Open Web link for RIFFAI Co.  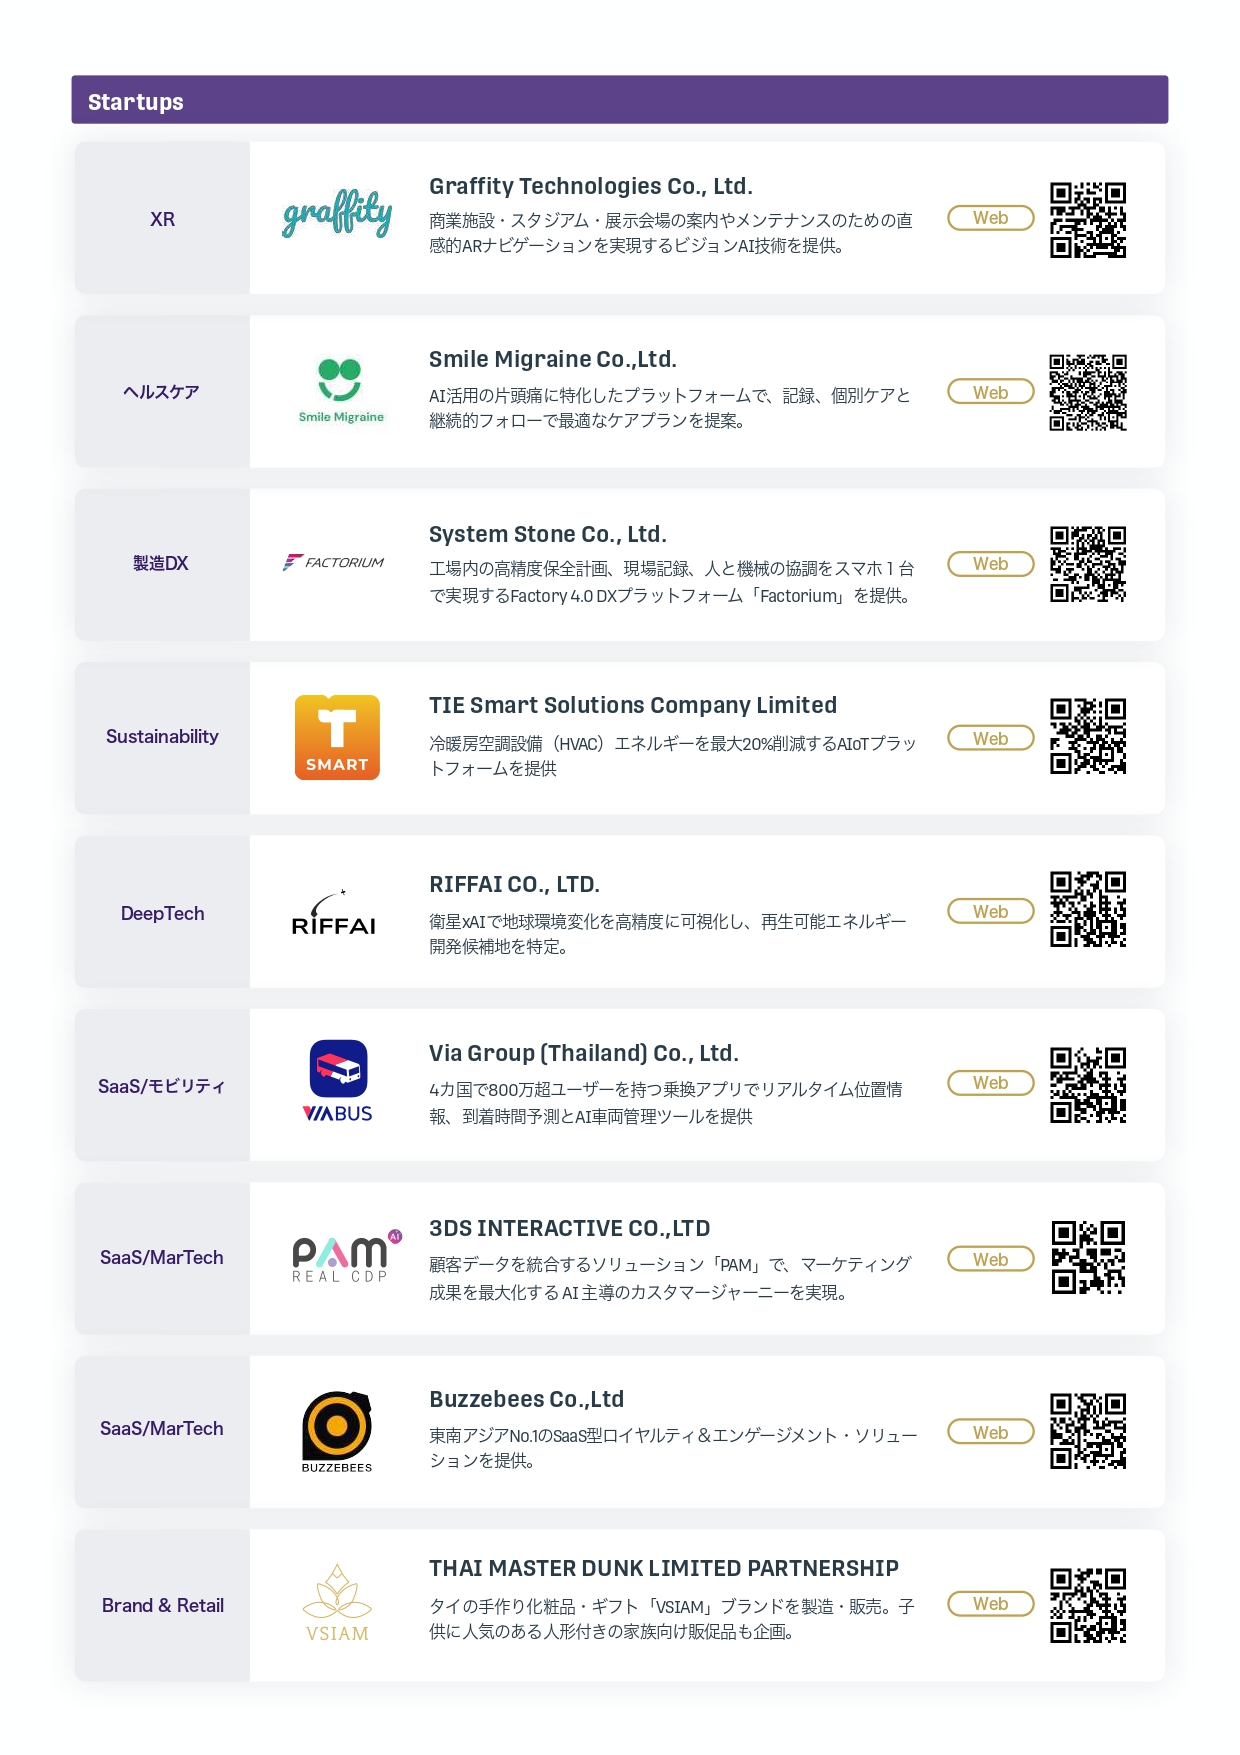pos(990,911)
